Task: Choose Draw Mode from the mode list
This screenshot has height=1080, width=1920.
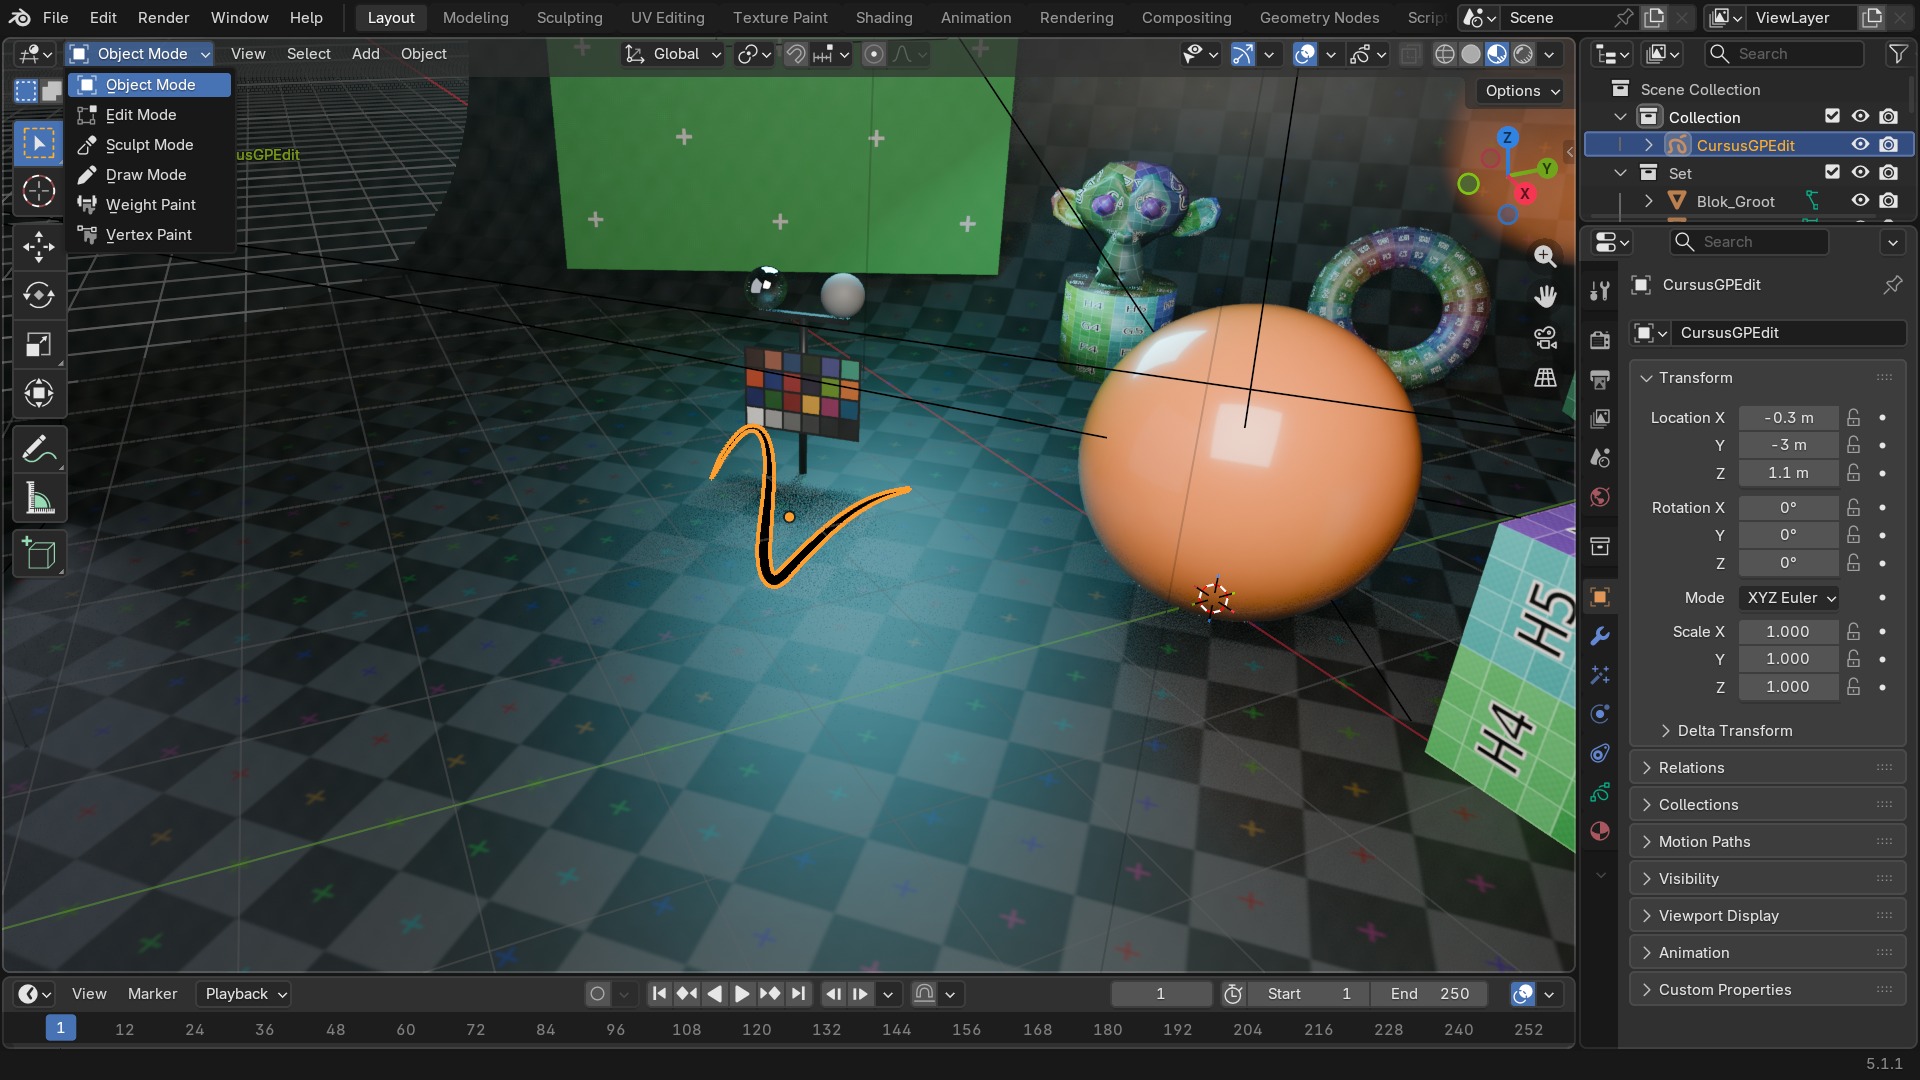Action: tap(150, 175)
